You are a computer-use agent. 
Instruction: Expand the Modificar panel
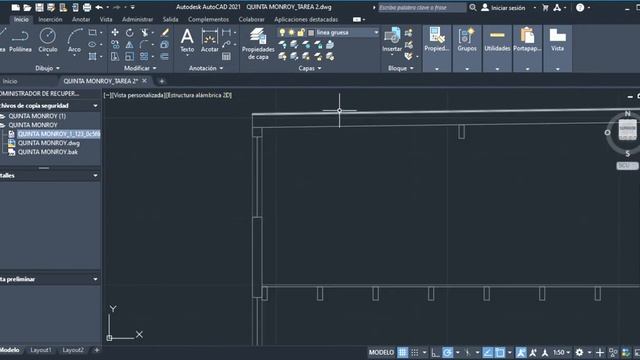click(x=140, y=68)
